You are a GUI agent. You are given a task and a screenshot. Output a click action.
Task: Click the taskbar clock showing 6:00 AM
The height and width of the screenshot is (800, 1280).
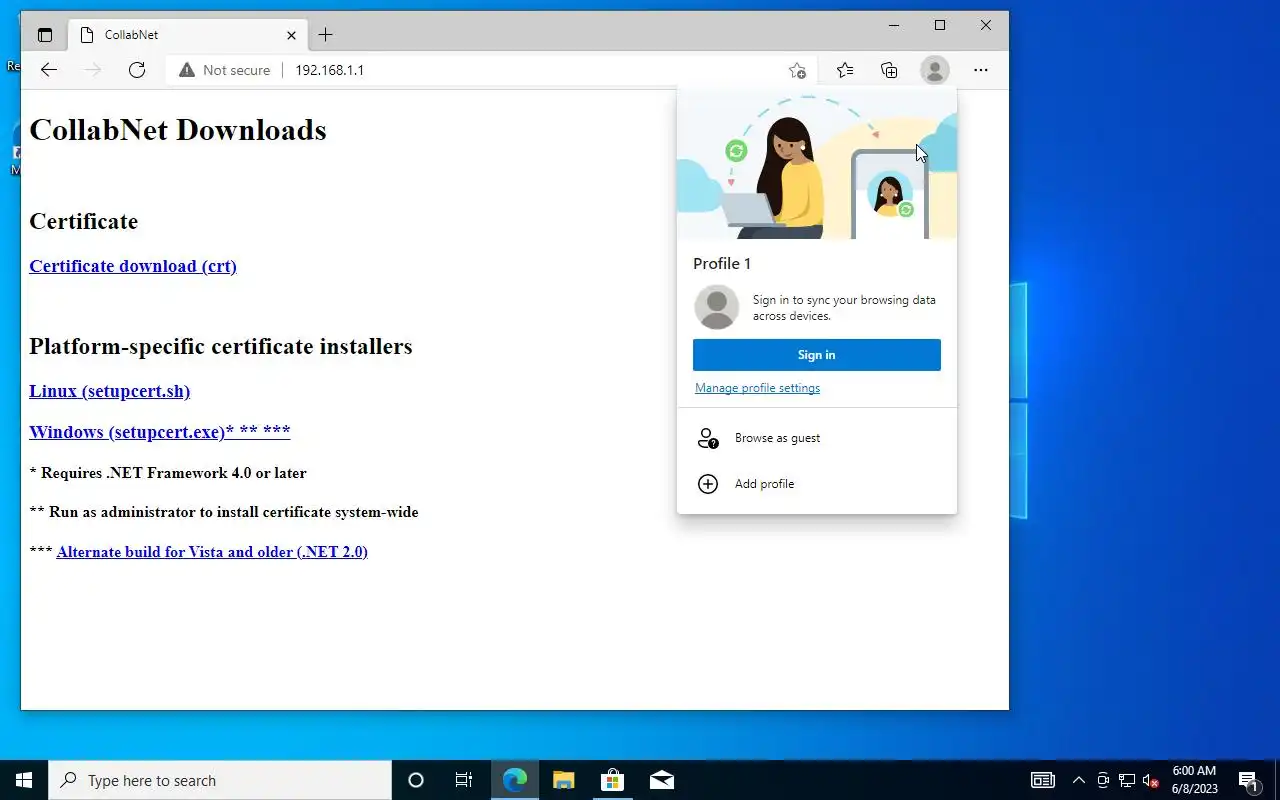[x=1194, y=780]
